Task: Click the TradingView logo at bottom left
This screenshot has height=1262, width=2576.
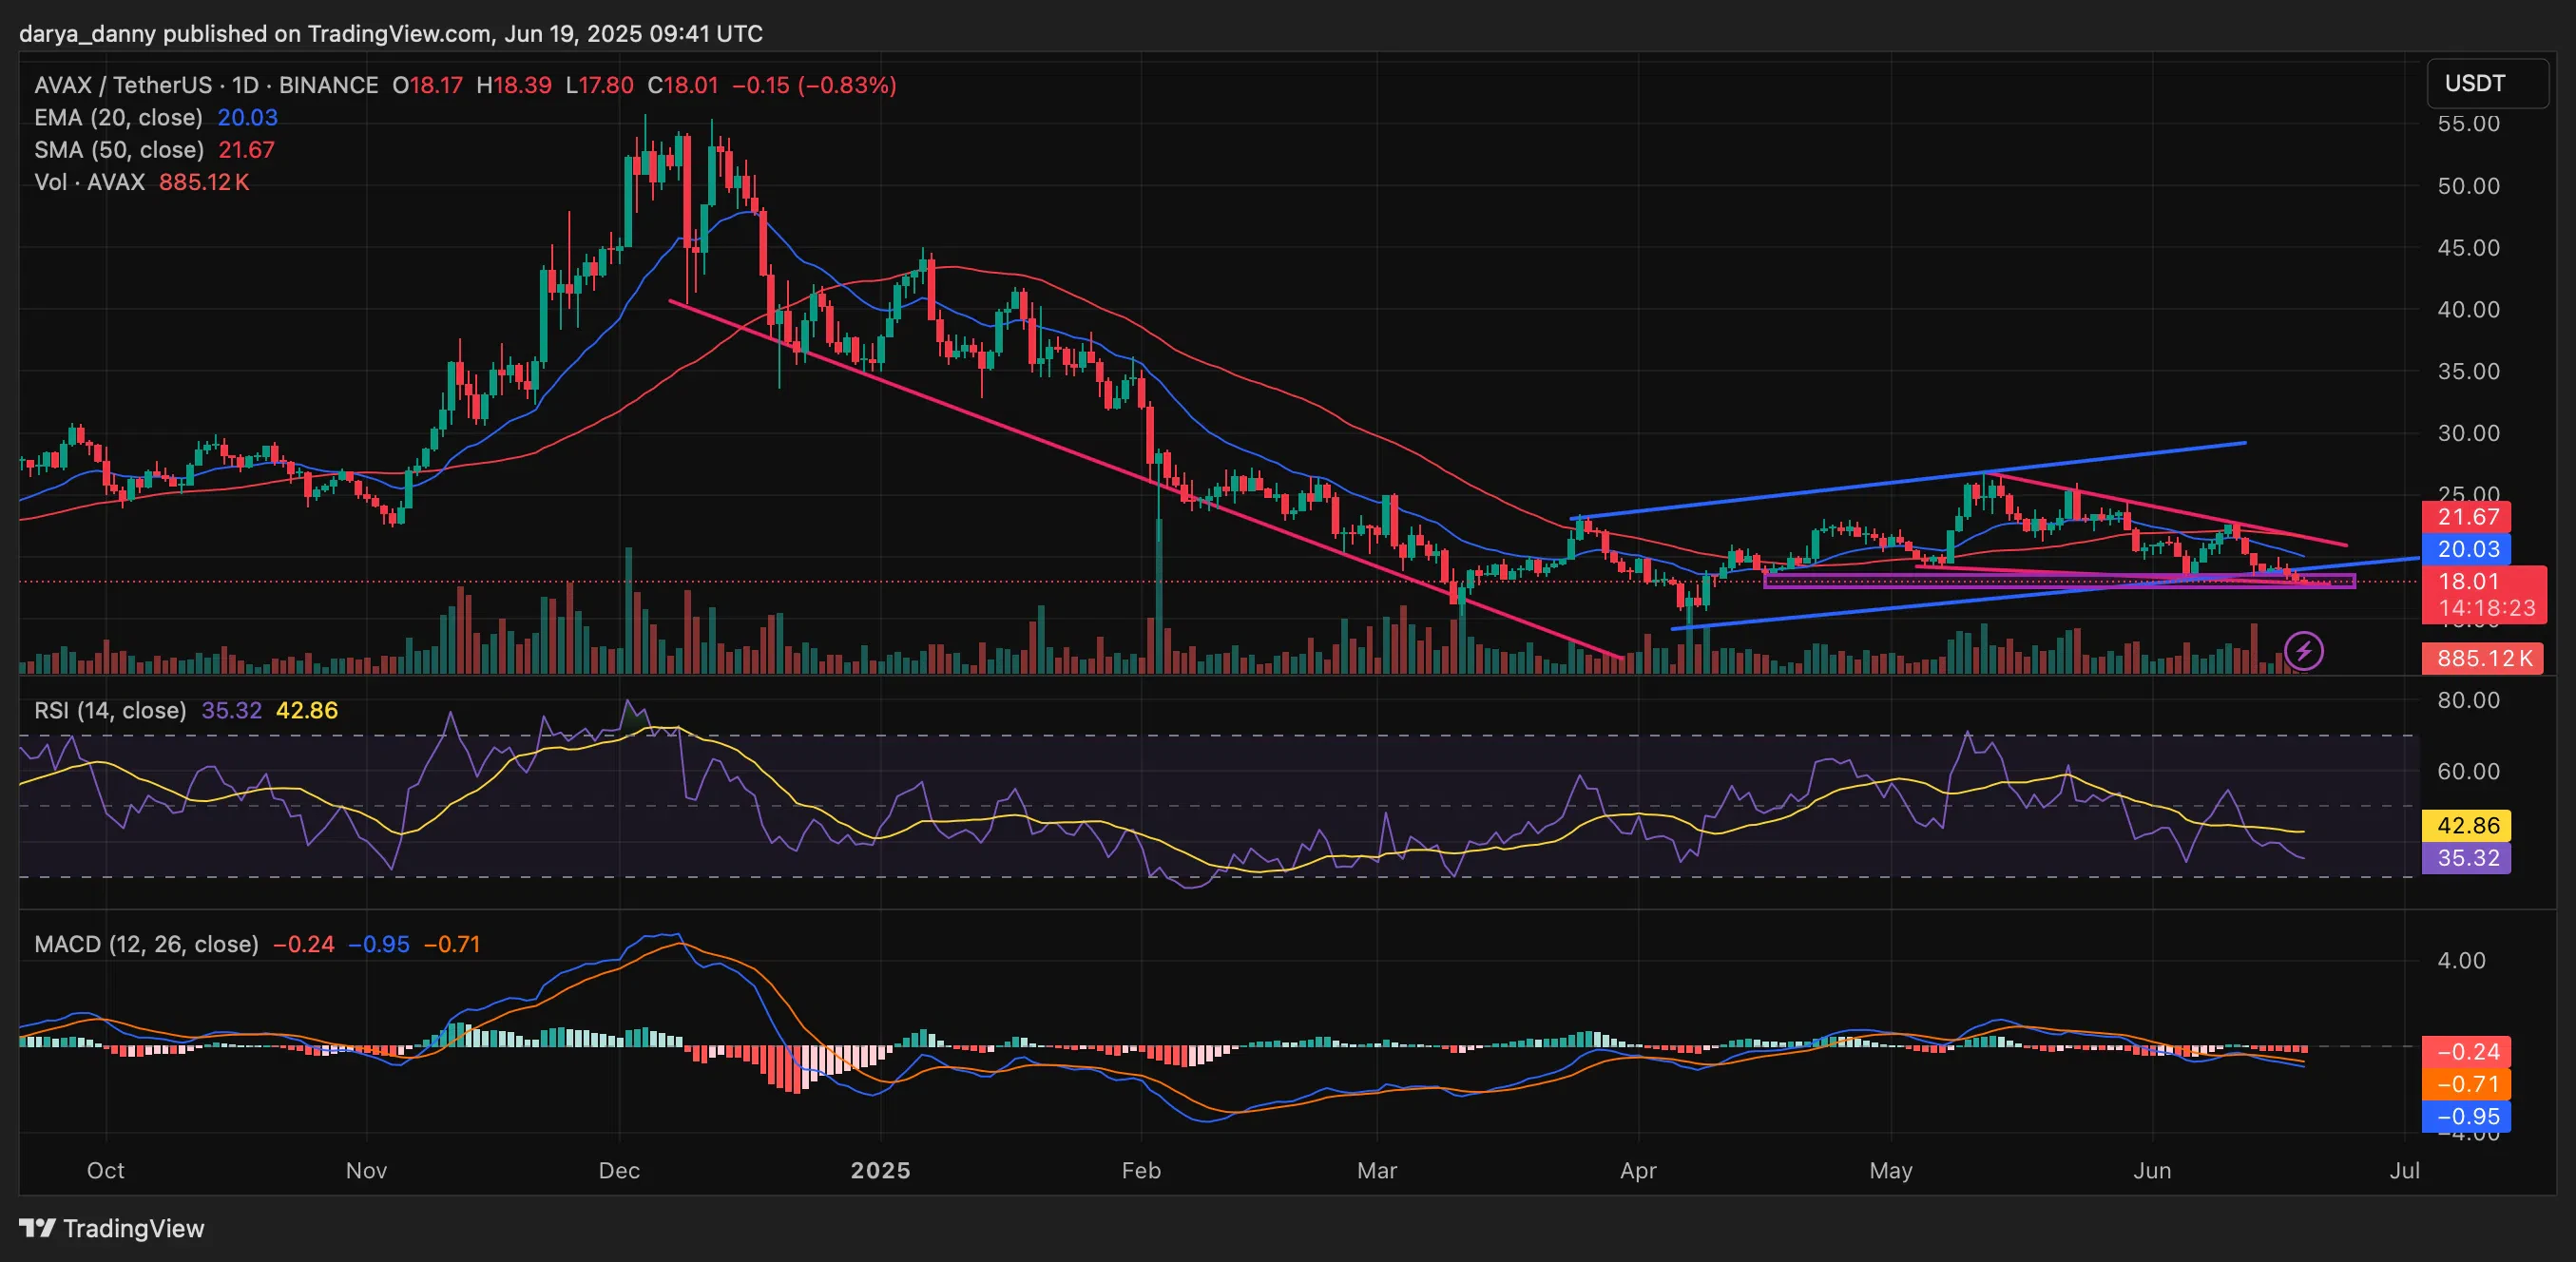Action: 38,1228
